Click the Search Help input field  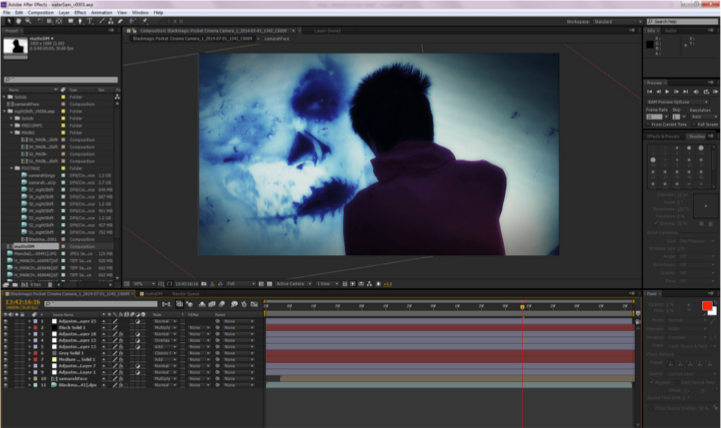click(682, 22)
